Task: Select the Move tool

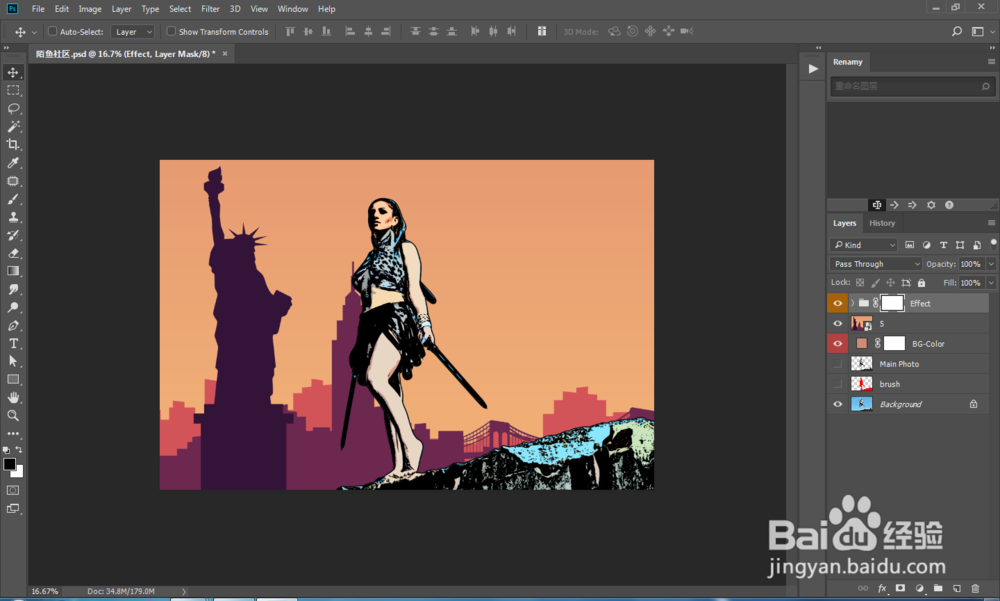Action: point(13,72)
